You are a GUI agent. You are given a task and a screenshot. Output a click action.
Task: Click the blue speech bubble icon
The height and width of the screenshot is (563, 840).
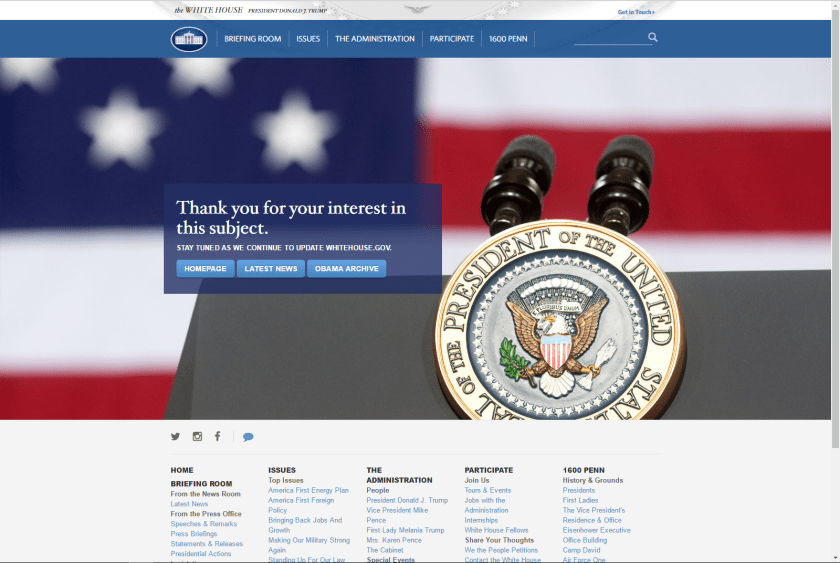(x=248, y=437)
